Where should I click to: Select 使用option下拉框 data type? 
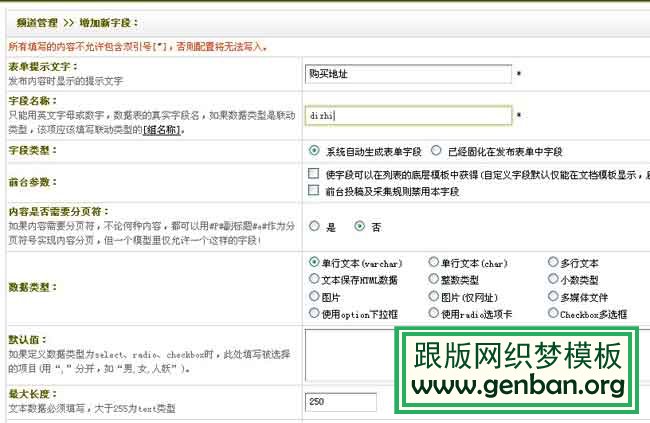[x=314, y=313]
